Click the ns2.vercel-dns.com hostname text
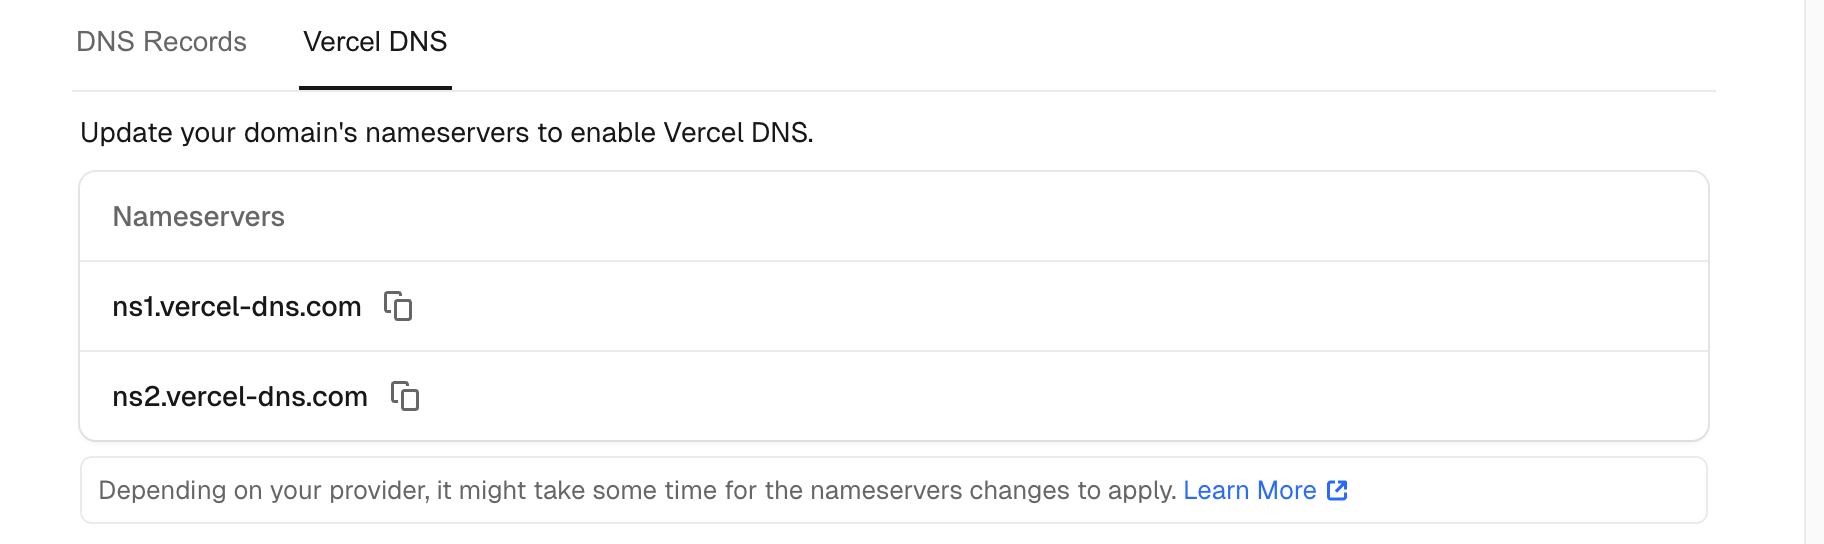Screen dimensions: 1824x544 click(x=240, y=396)
